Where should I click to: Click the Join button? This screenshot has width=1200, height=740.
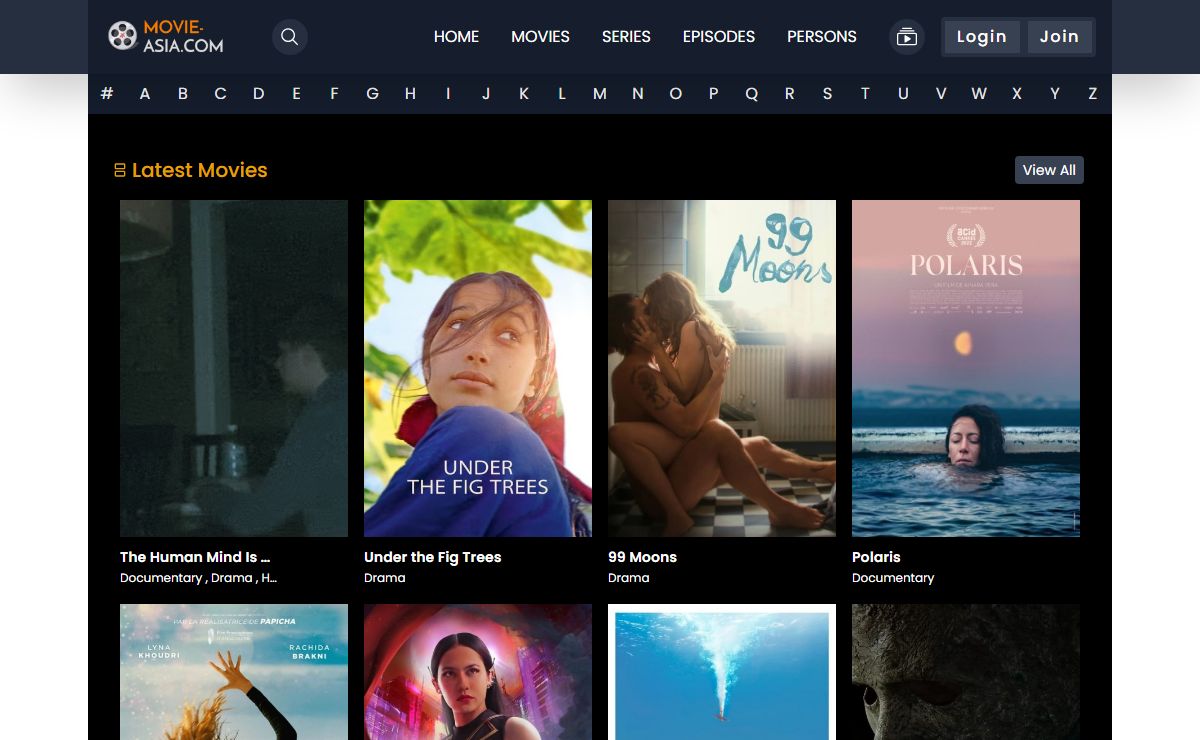click(x=1059, y=37)
